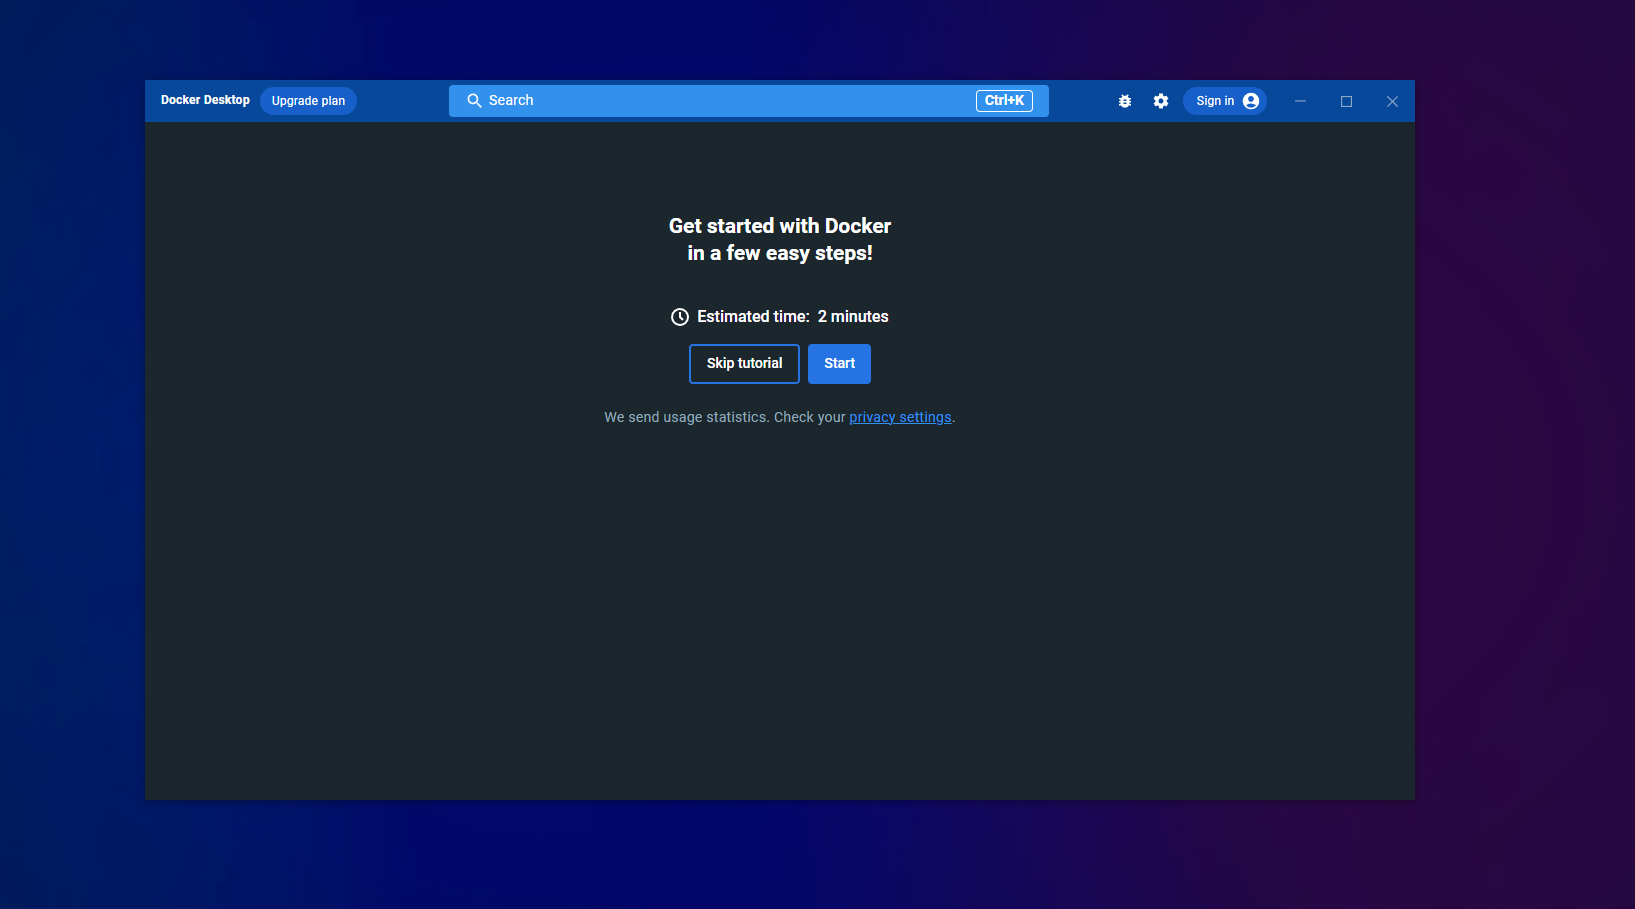Click the magnifying glass in the search bar
The width and height of the screenshot is (1635, 909).
[x=474, y=100]
